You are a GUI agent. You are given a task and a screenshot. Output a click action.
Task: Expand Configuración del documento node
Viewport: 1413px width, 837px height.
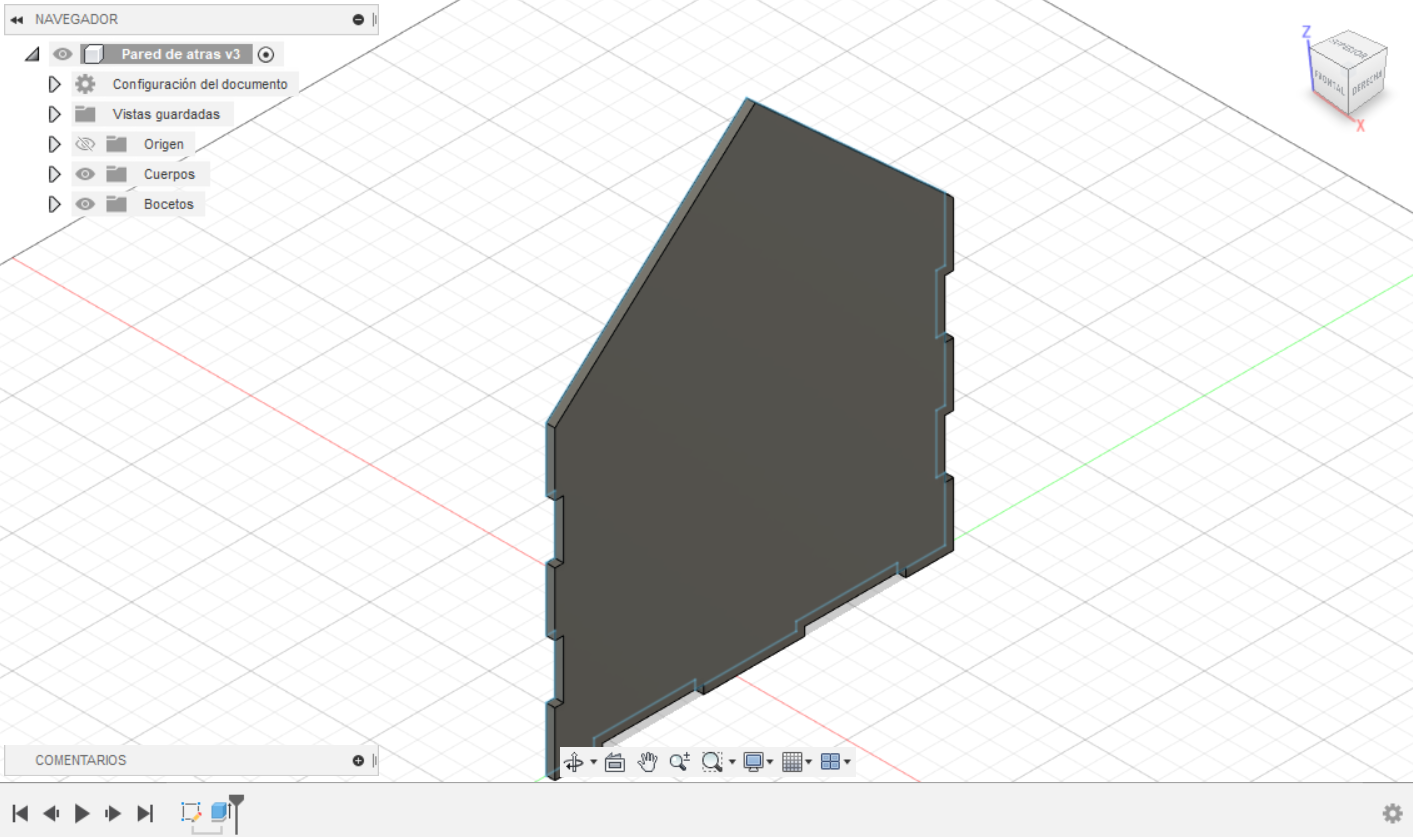[x=55, y=84]
